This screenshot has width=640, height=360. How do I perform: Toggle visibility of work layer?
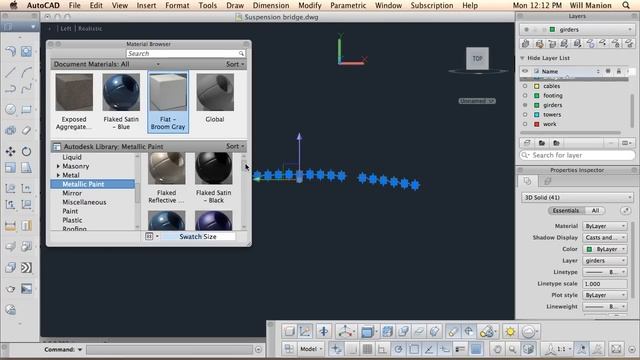click(x=525, y=124)
